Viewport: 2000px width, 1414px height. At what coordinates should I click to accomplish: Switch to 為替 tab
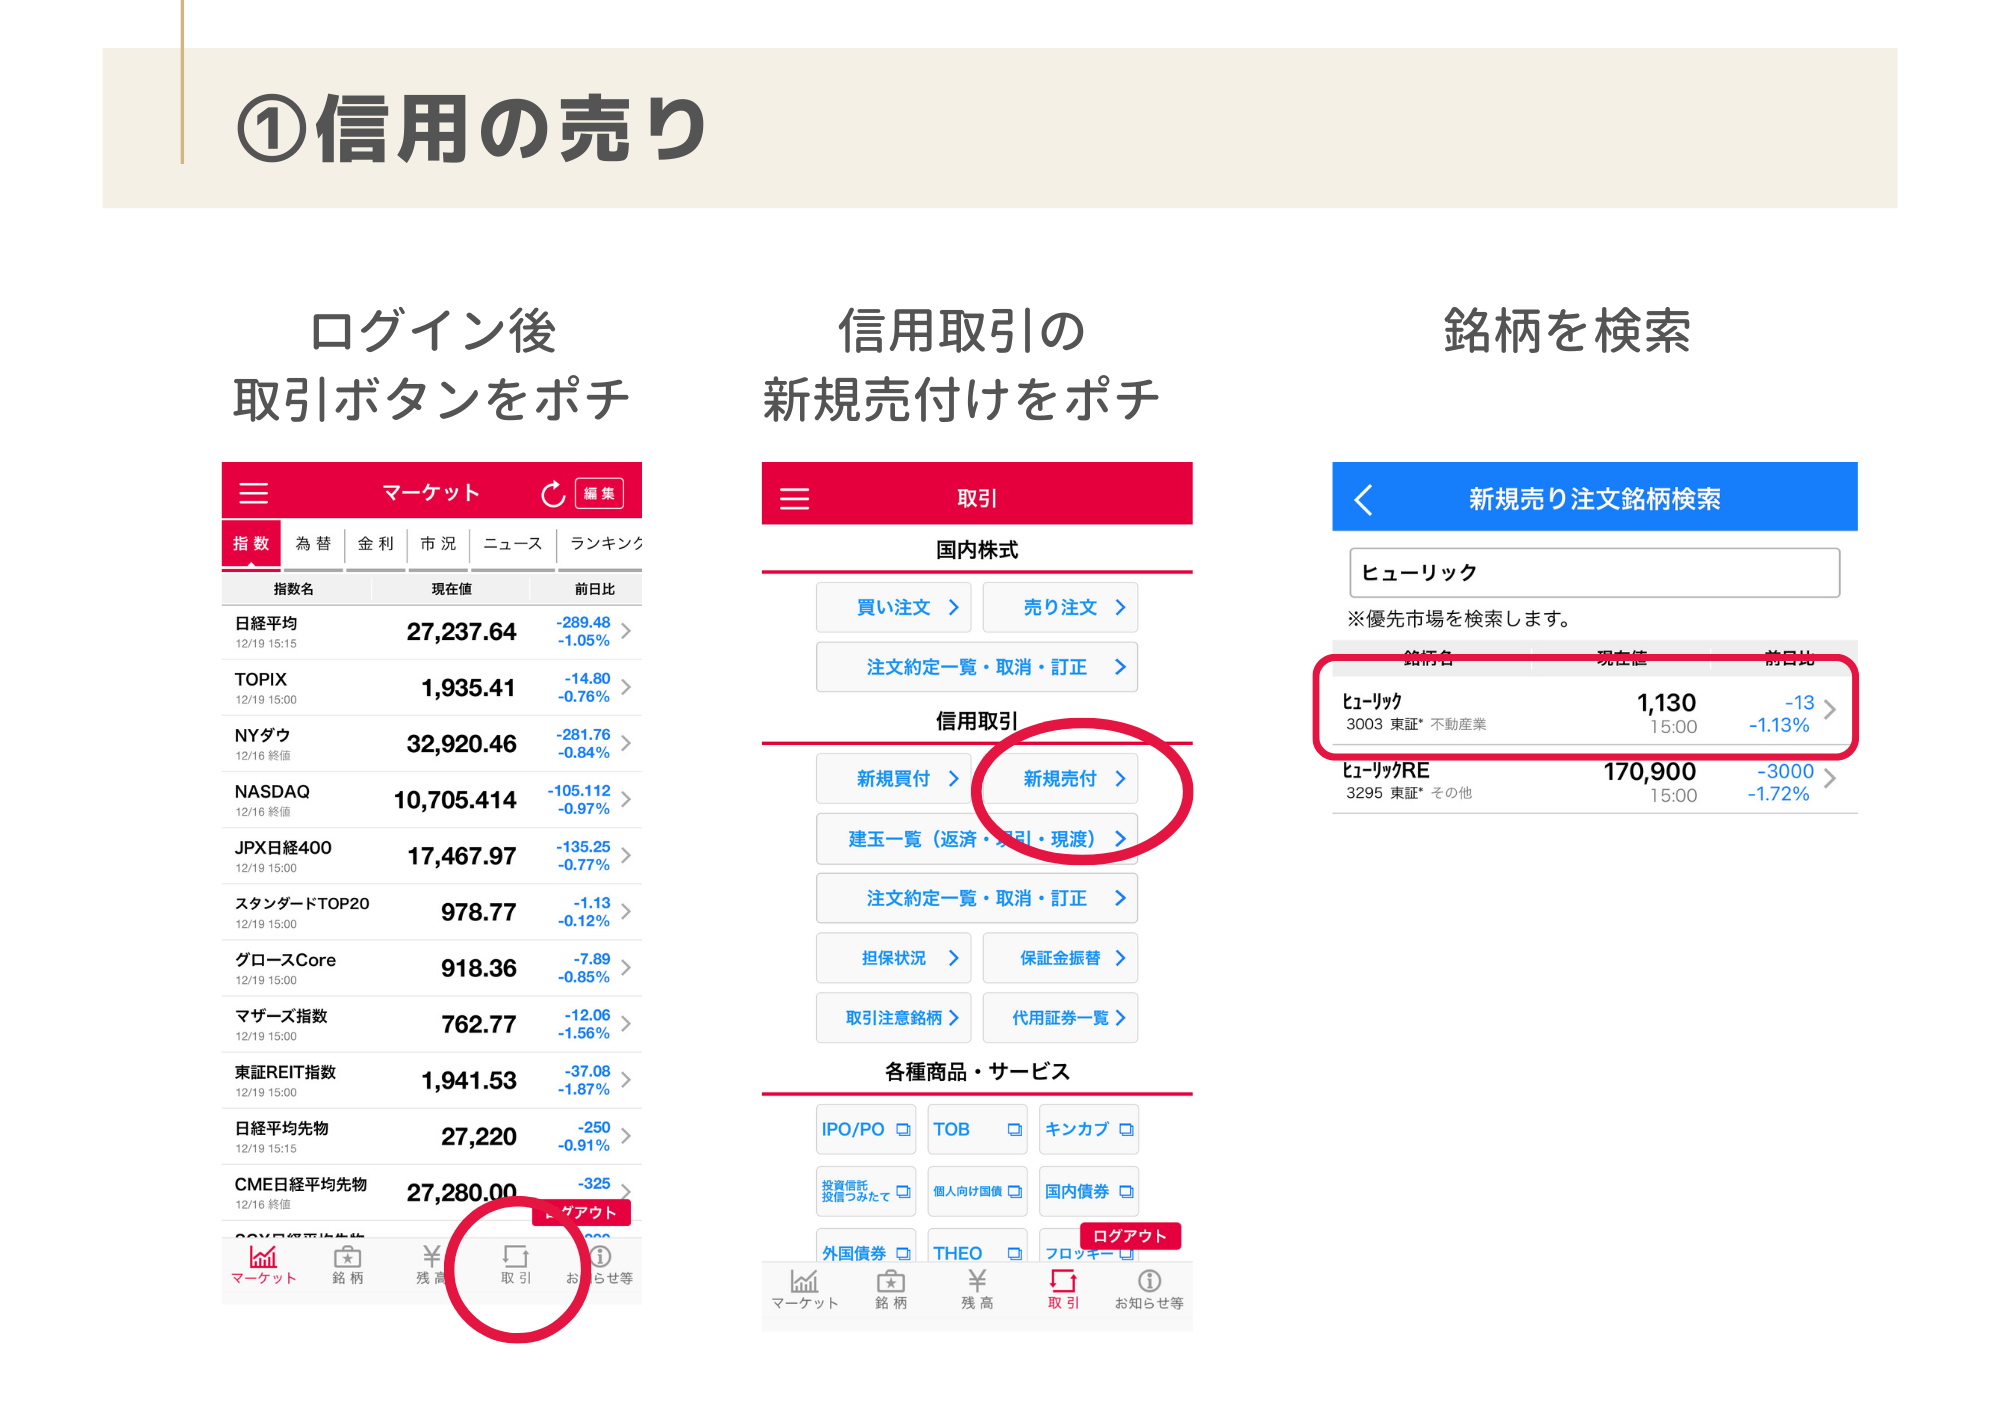(313, 544)
